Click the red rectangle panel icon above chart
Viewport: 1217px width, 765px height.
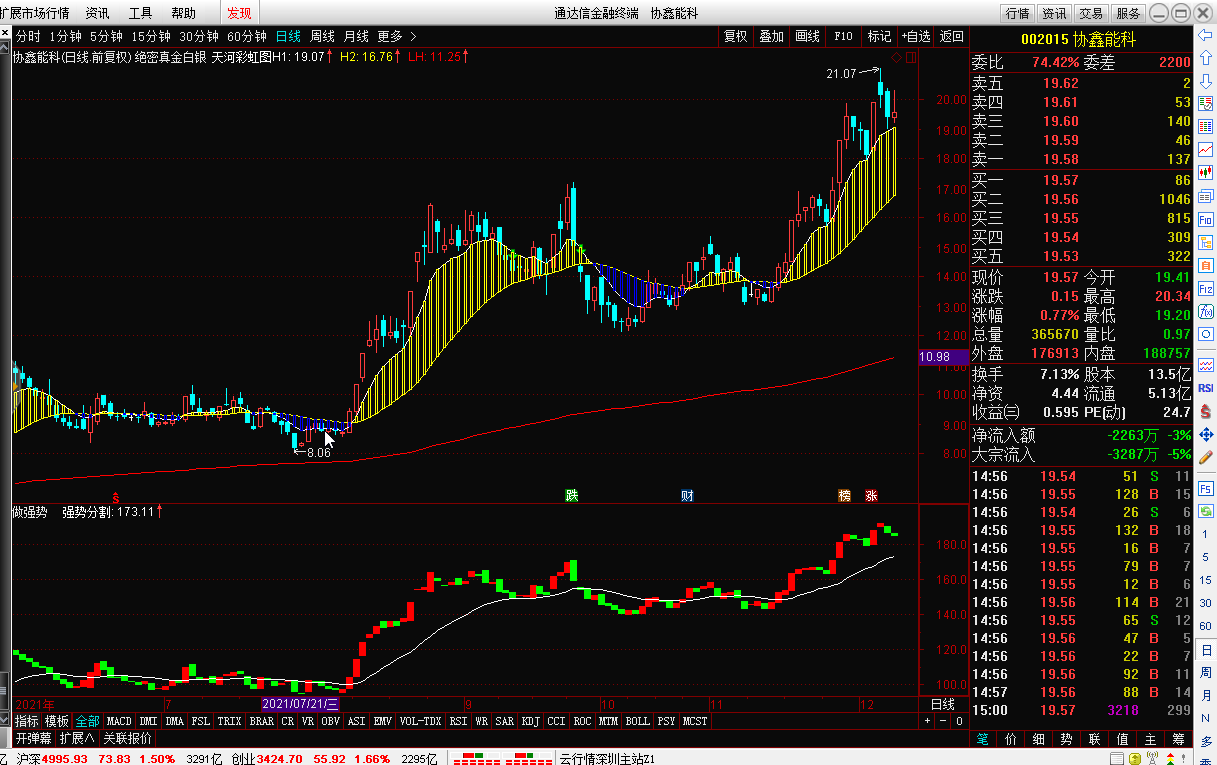click(910, 57)
